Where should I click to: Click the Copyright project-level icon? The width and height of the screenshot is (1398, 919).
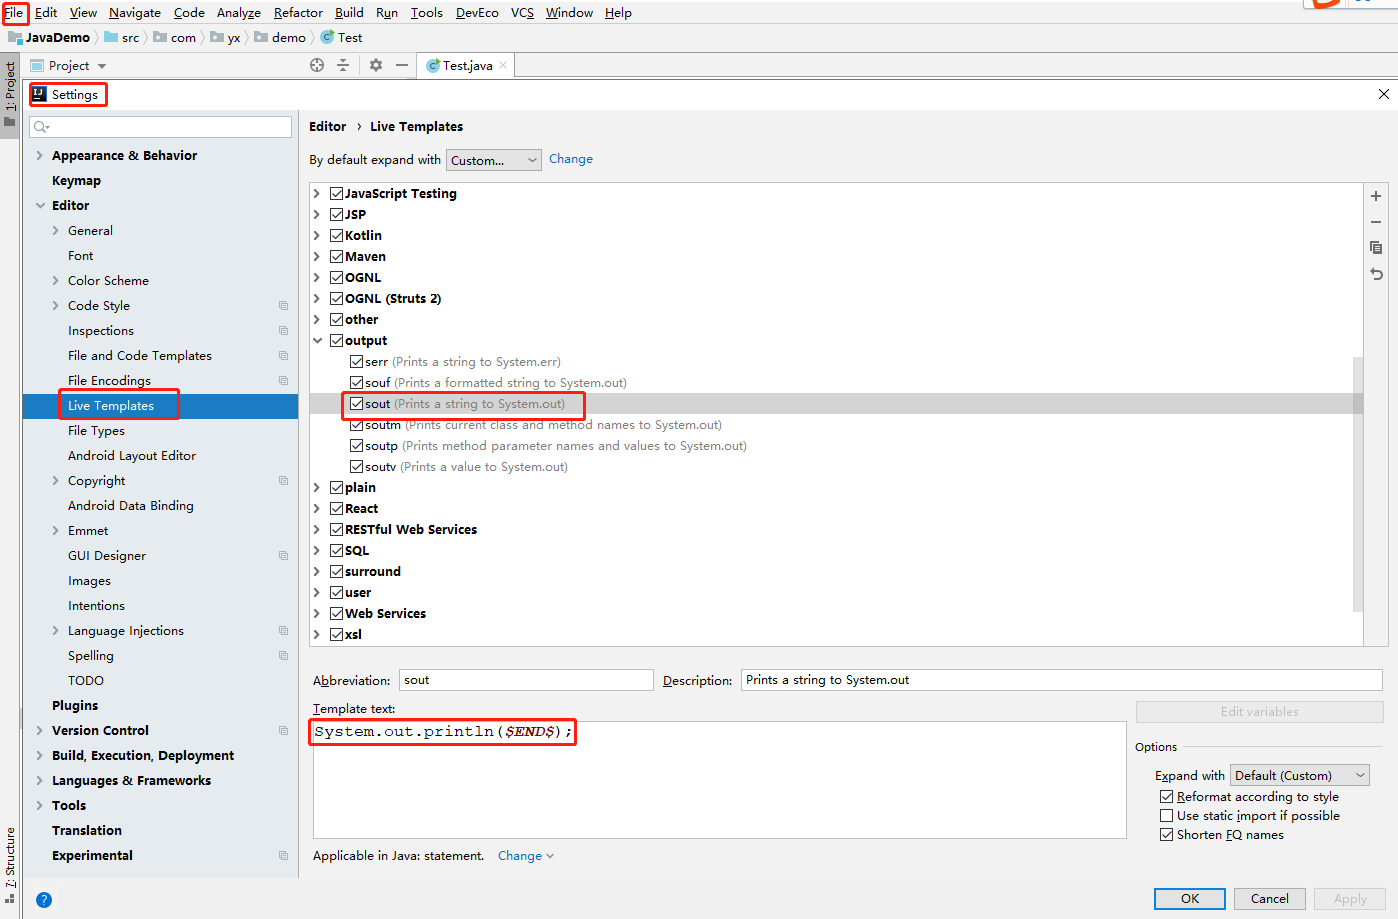coord(283,481)
